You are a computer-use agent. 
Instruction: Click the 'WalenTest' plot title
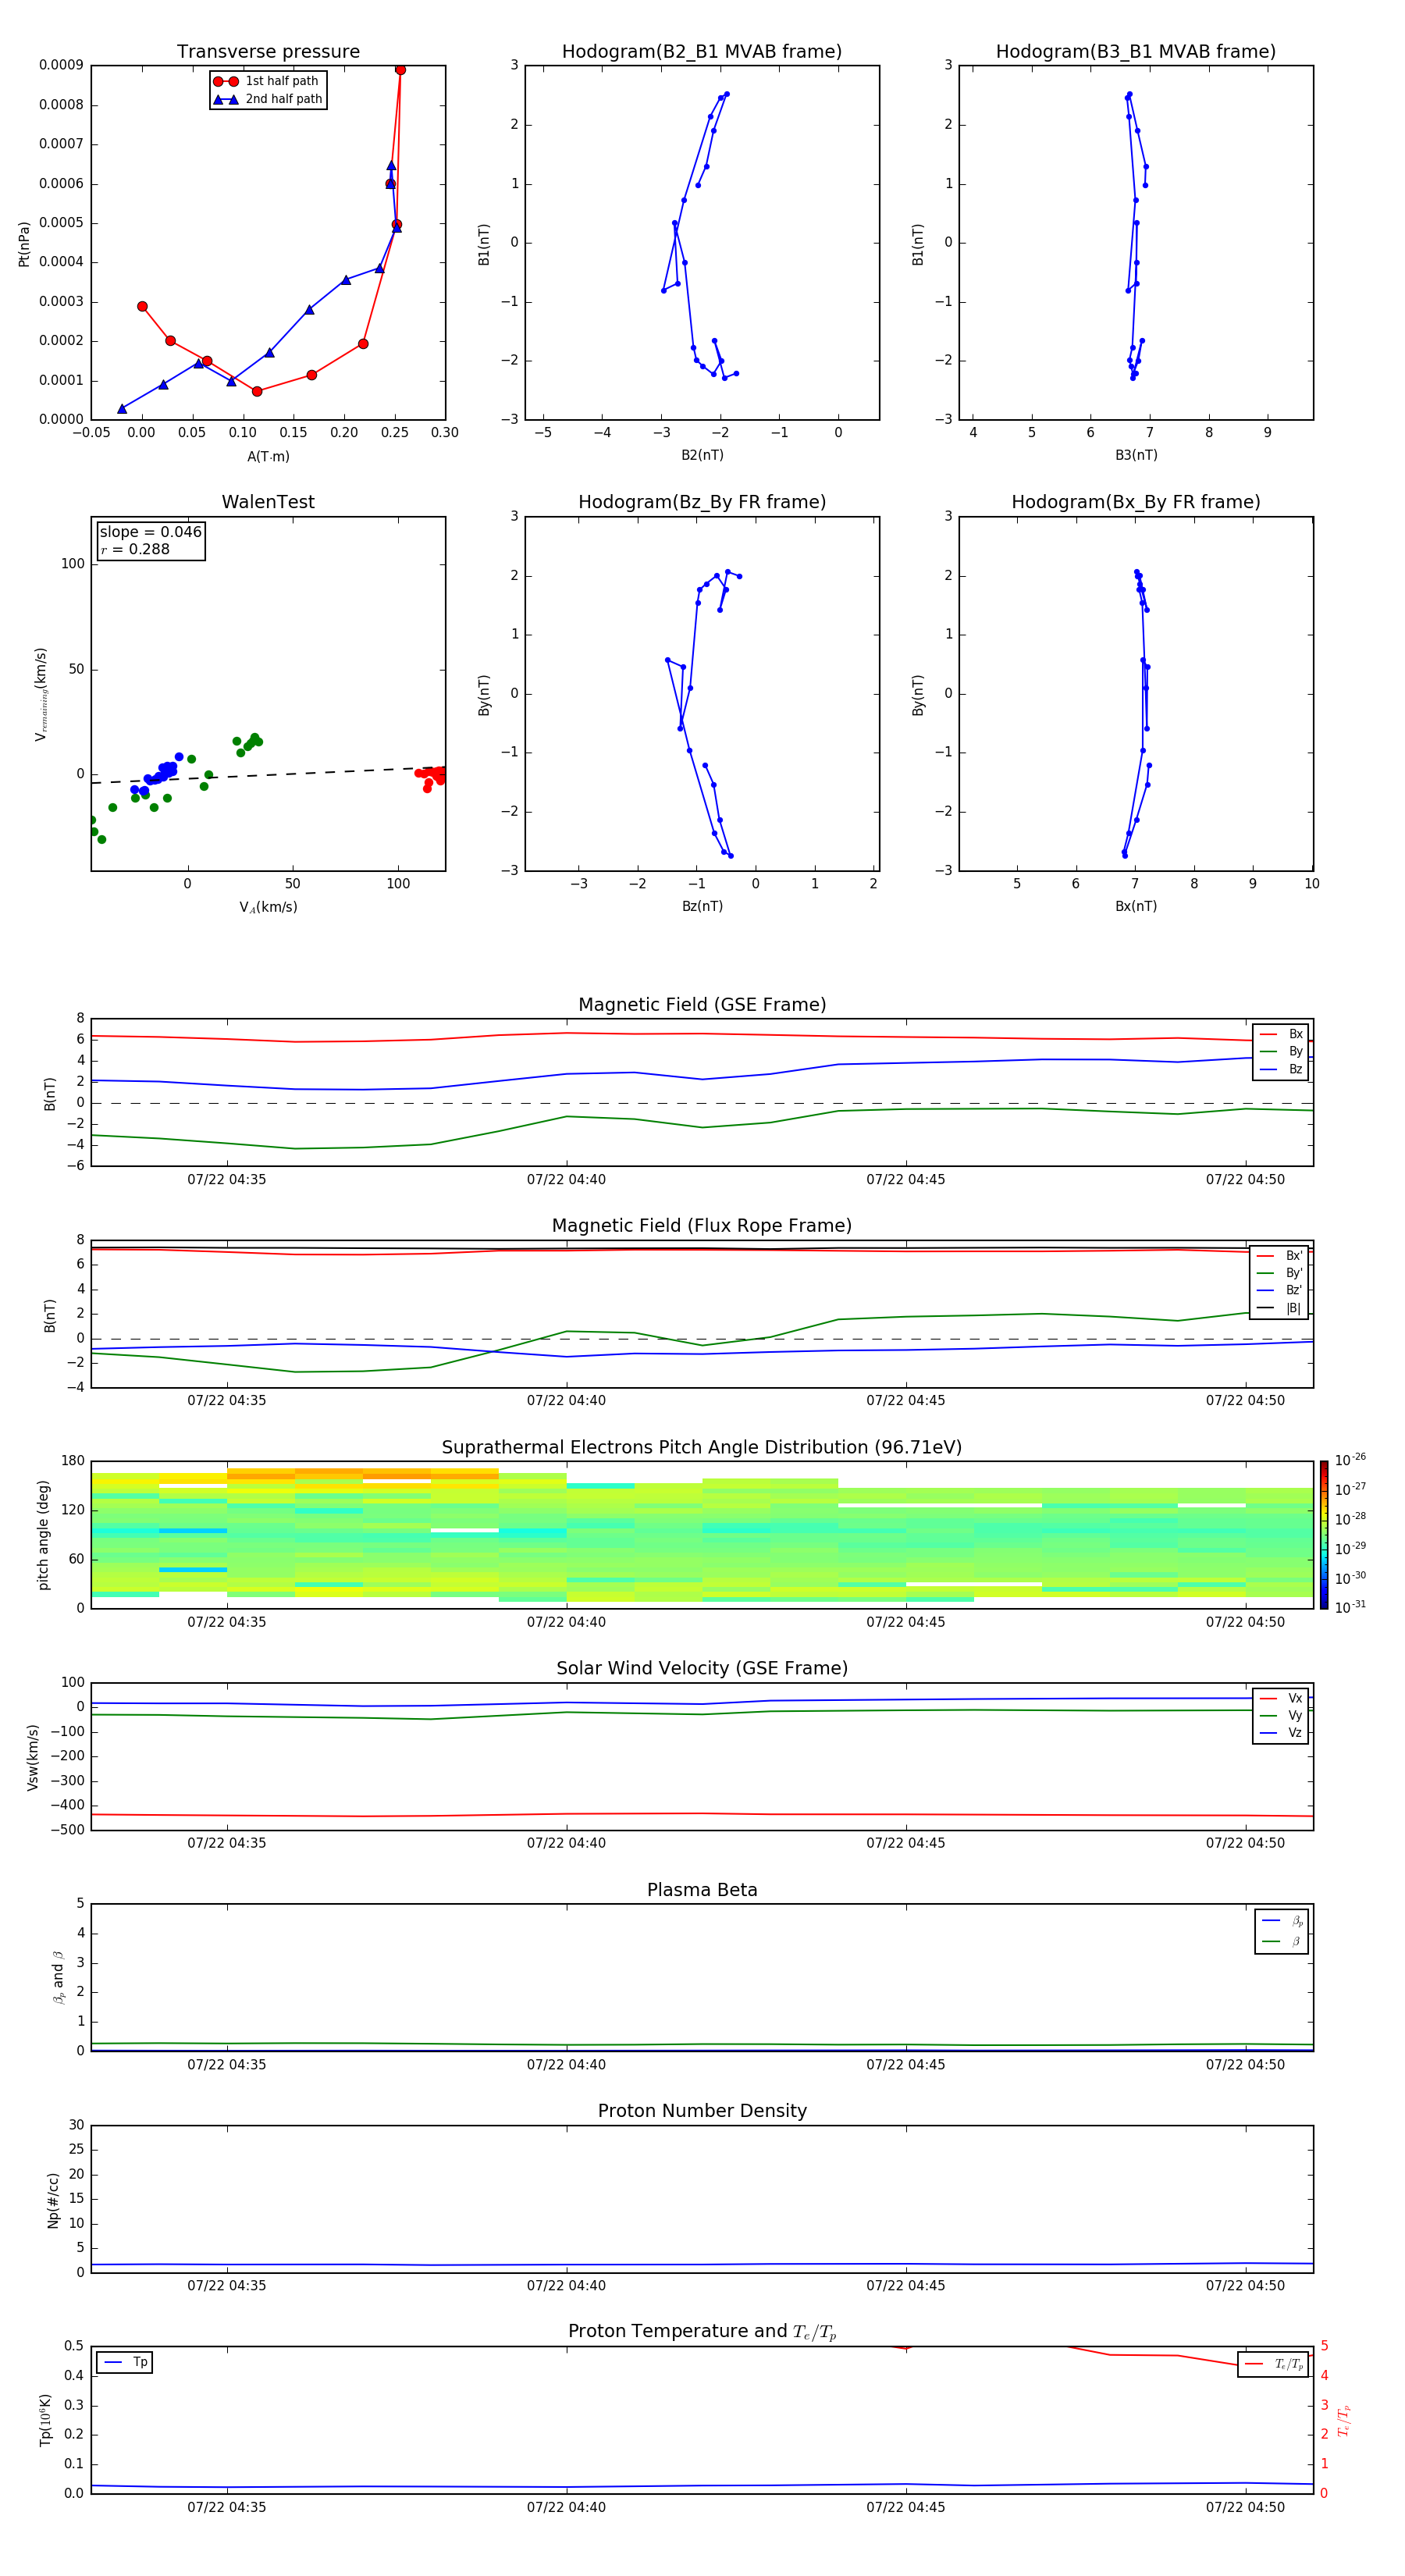click(268, 502)
